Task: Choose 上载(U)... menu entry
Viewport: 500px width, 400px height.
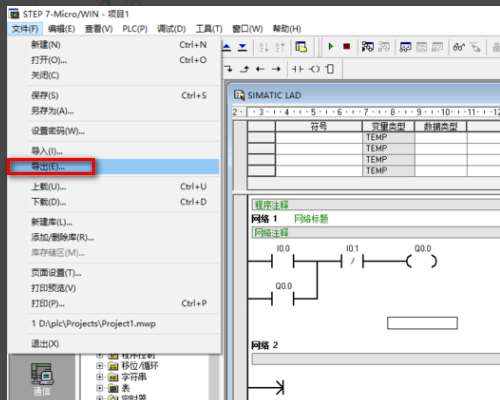Action: (113, 187)
